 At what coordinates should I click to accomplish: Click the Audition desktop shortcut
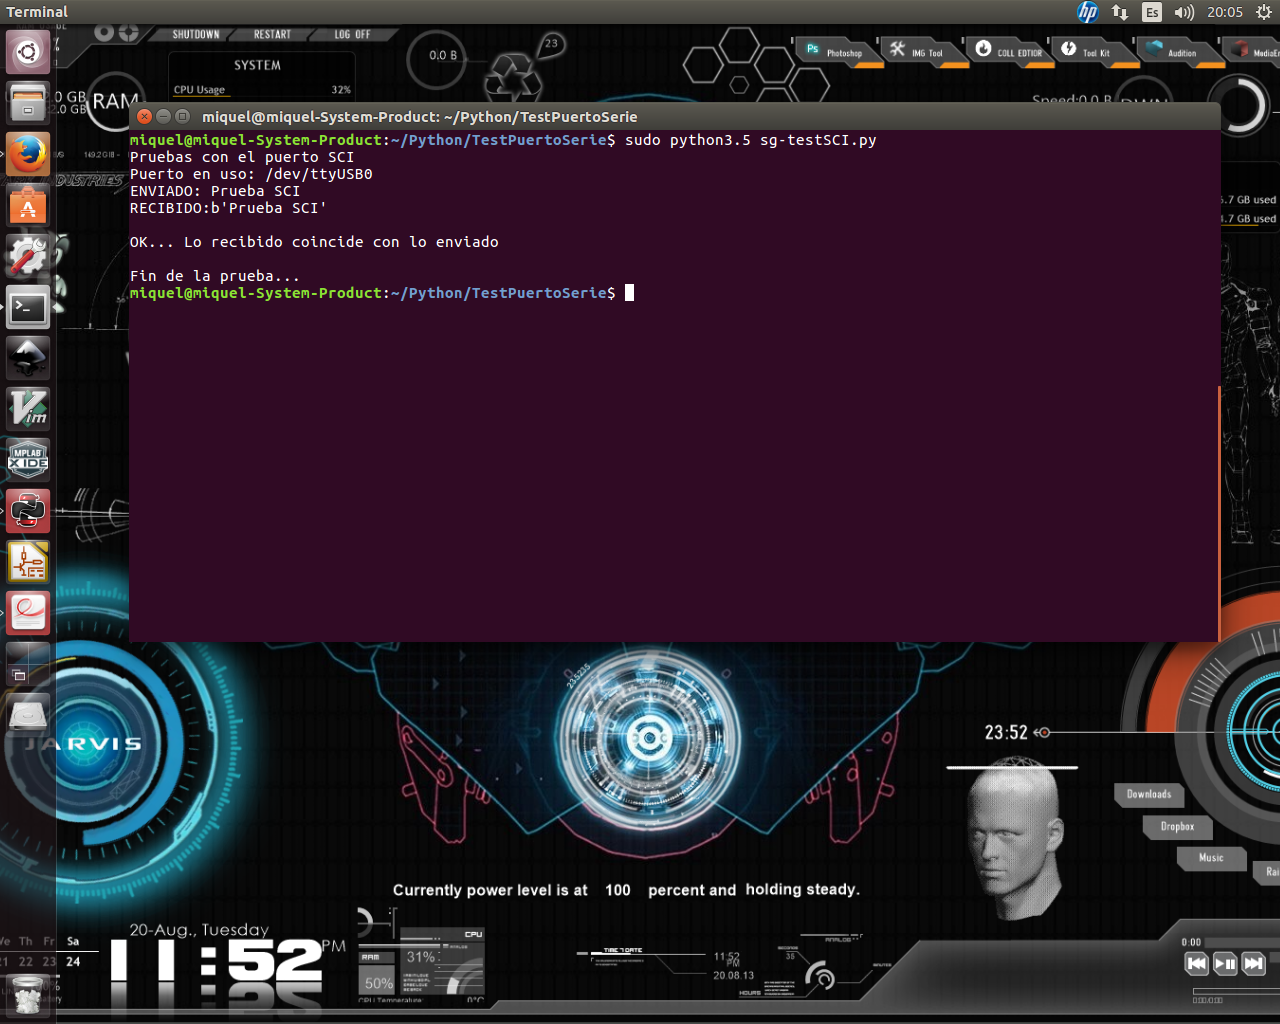[x=1181, y=51]
